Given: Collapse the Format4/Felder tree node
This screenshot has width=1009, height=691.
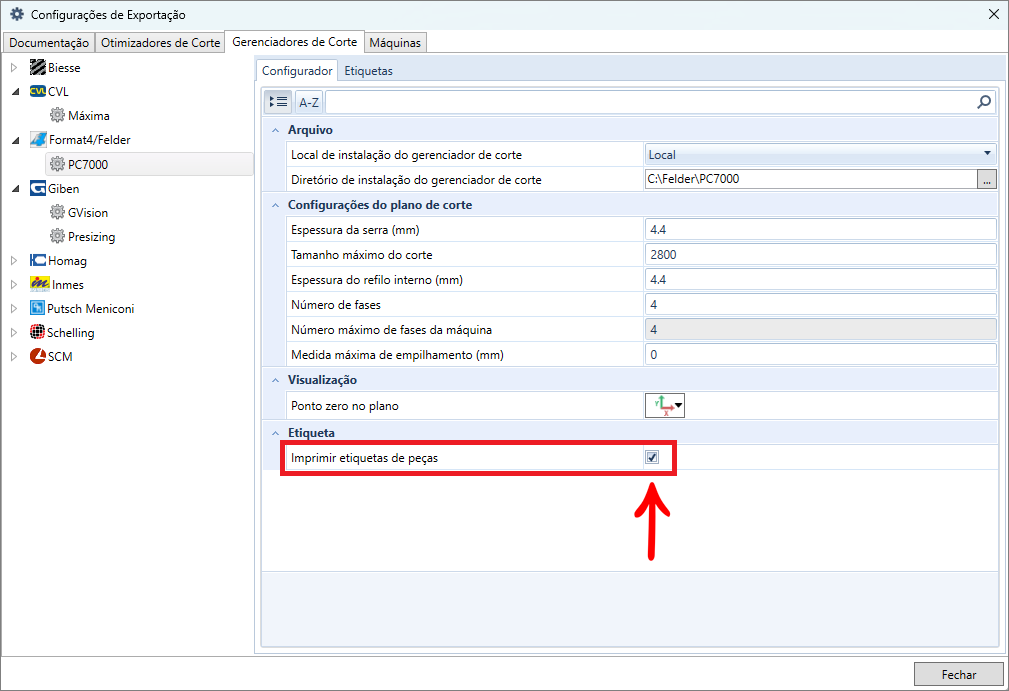Looking at the screenshot, I should [x=15, y=140].
